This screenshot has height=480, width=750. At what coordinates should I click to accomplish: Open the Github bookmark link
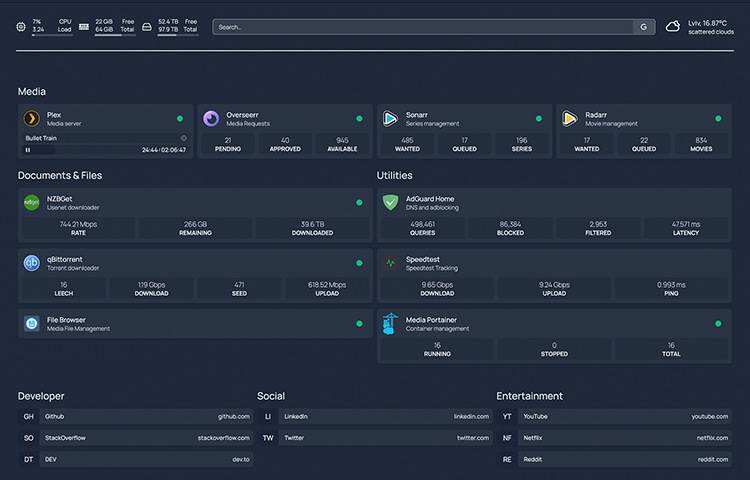click(x=135, y=416)
